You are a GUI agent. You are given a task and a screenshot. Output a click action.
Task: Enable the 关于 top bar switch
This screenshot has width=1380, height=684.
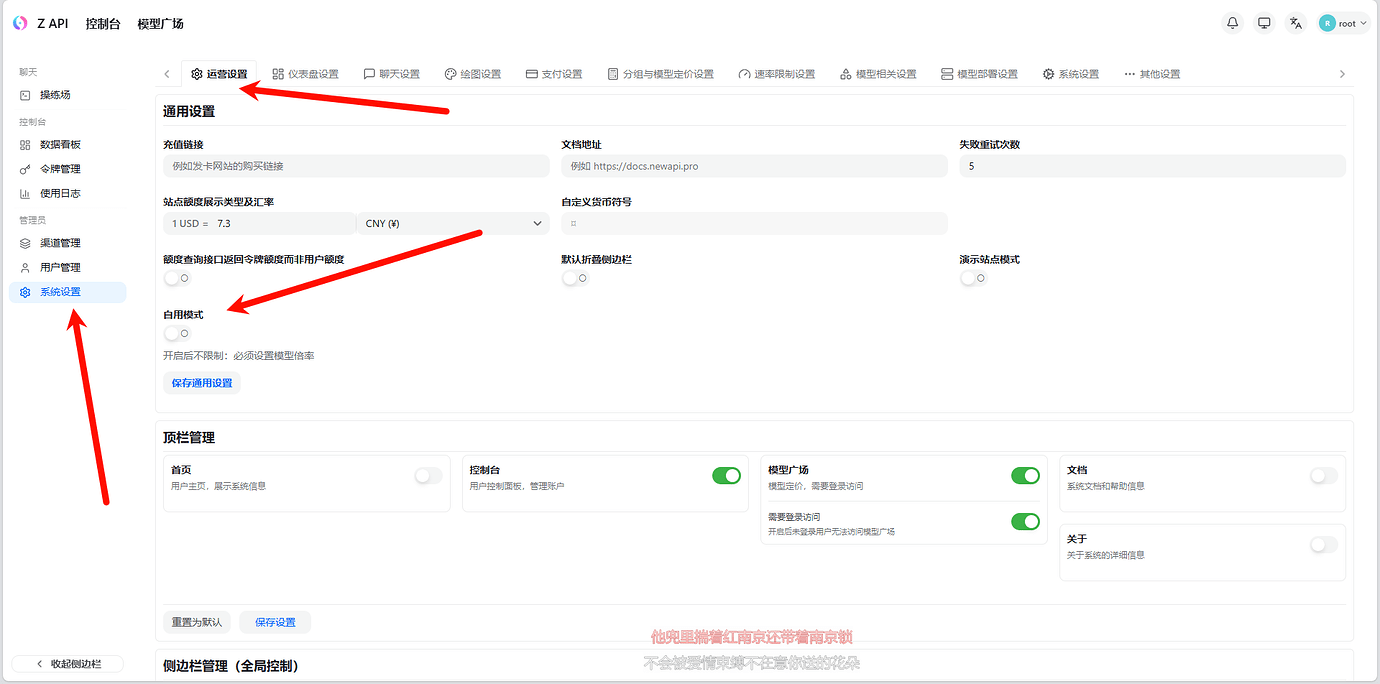(x=1324, y=545)
